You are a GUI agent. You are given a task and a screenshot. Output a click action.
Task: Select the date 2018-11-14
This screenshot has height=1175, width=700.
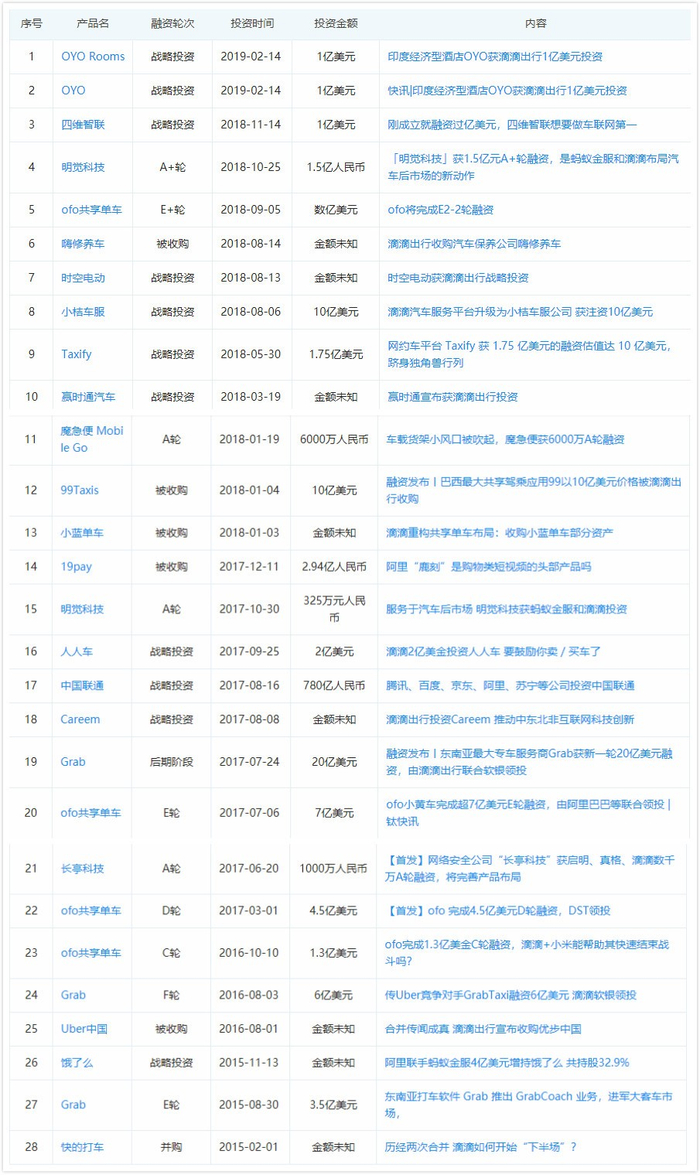(x=251, y=124)
